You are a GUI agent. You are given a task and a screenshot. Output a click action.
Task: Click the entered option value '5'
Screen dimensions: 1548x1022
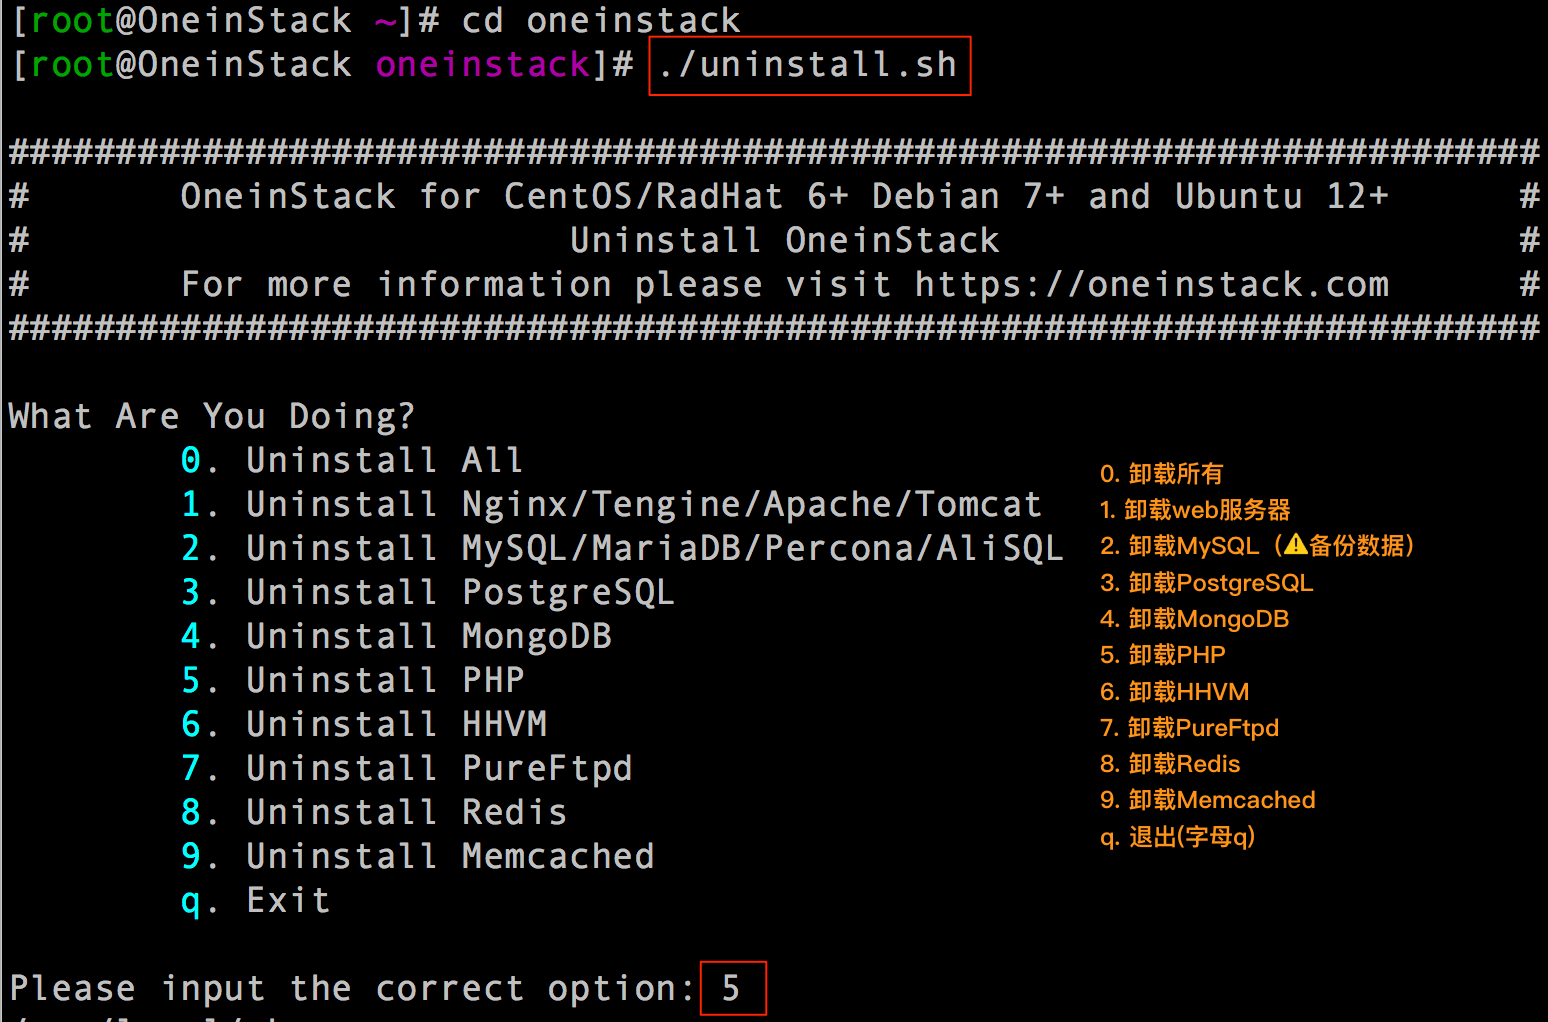click(731, 989)
